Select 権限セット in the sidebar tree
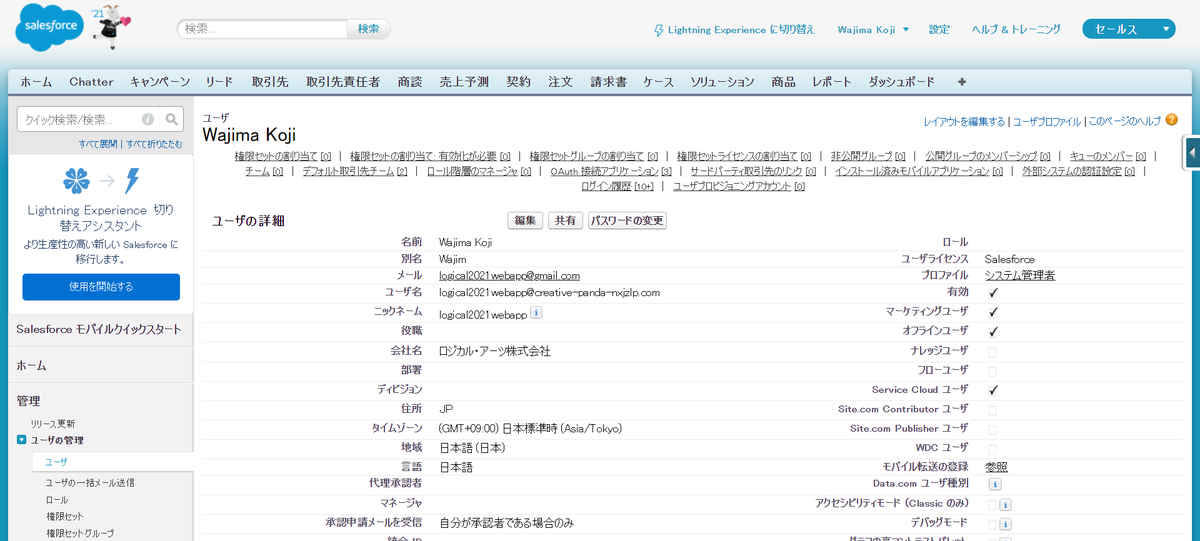 65,516
